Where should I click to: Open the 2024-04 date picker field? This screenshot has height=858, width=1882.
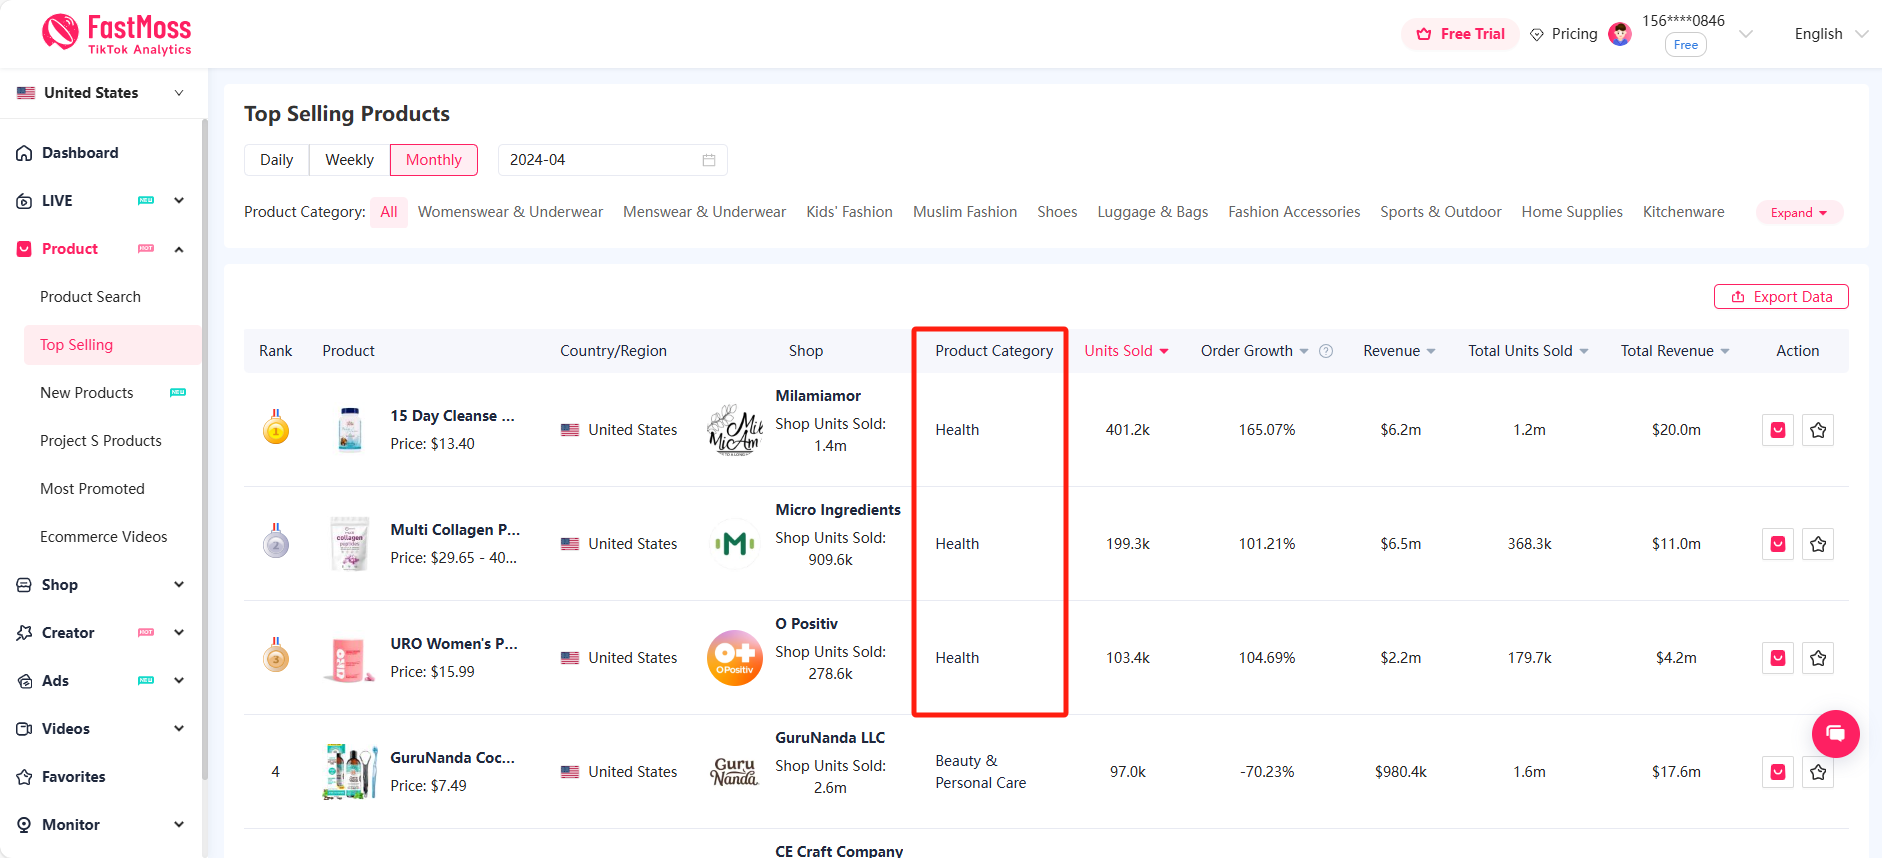(611, 160)
